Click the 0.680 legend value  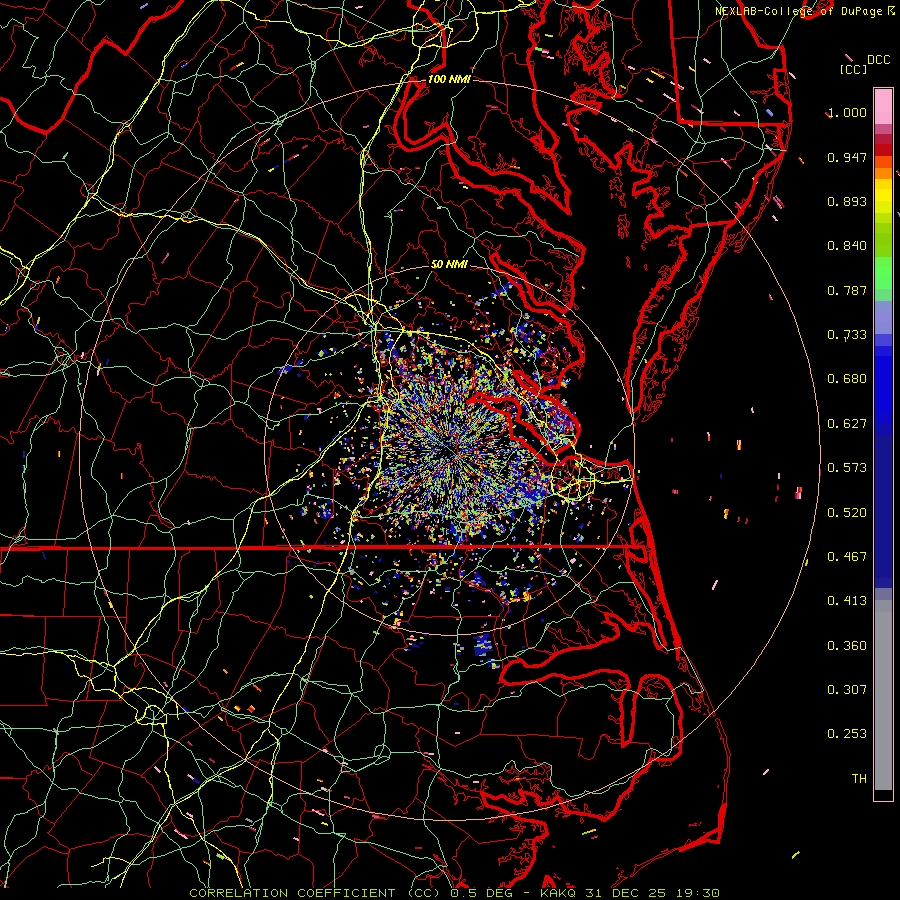point(847,379)
